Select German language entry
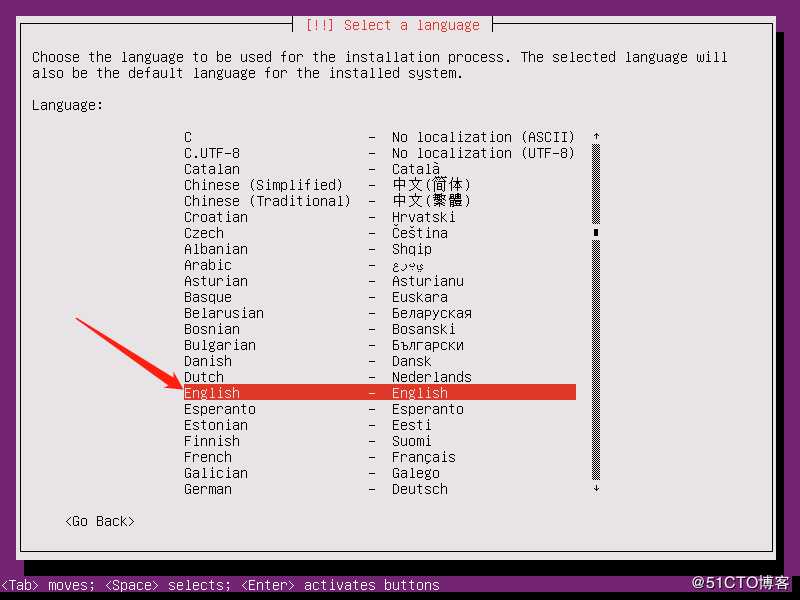The image size is (800, 600). [x=380, y=489]
